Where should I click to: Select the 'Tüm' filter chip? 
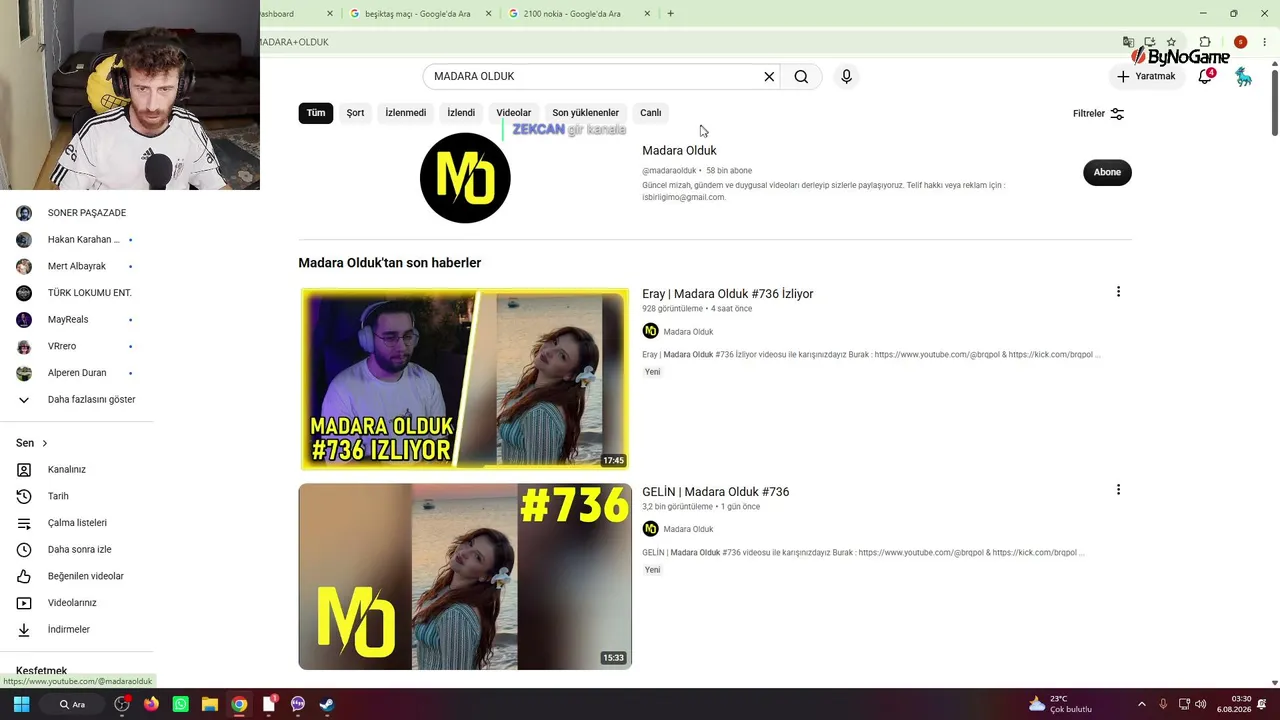pyautogui.click(x=316, y=113)
